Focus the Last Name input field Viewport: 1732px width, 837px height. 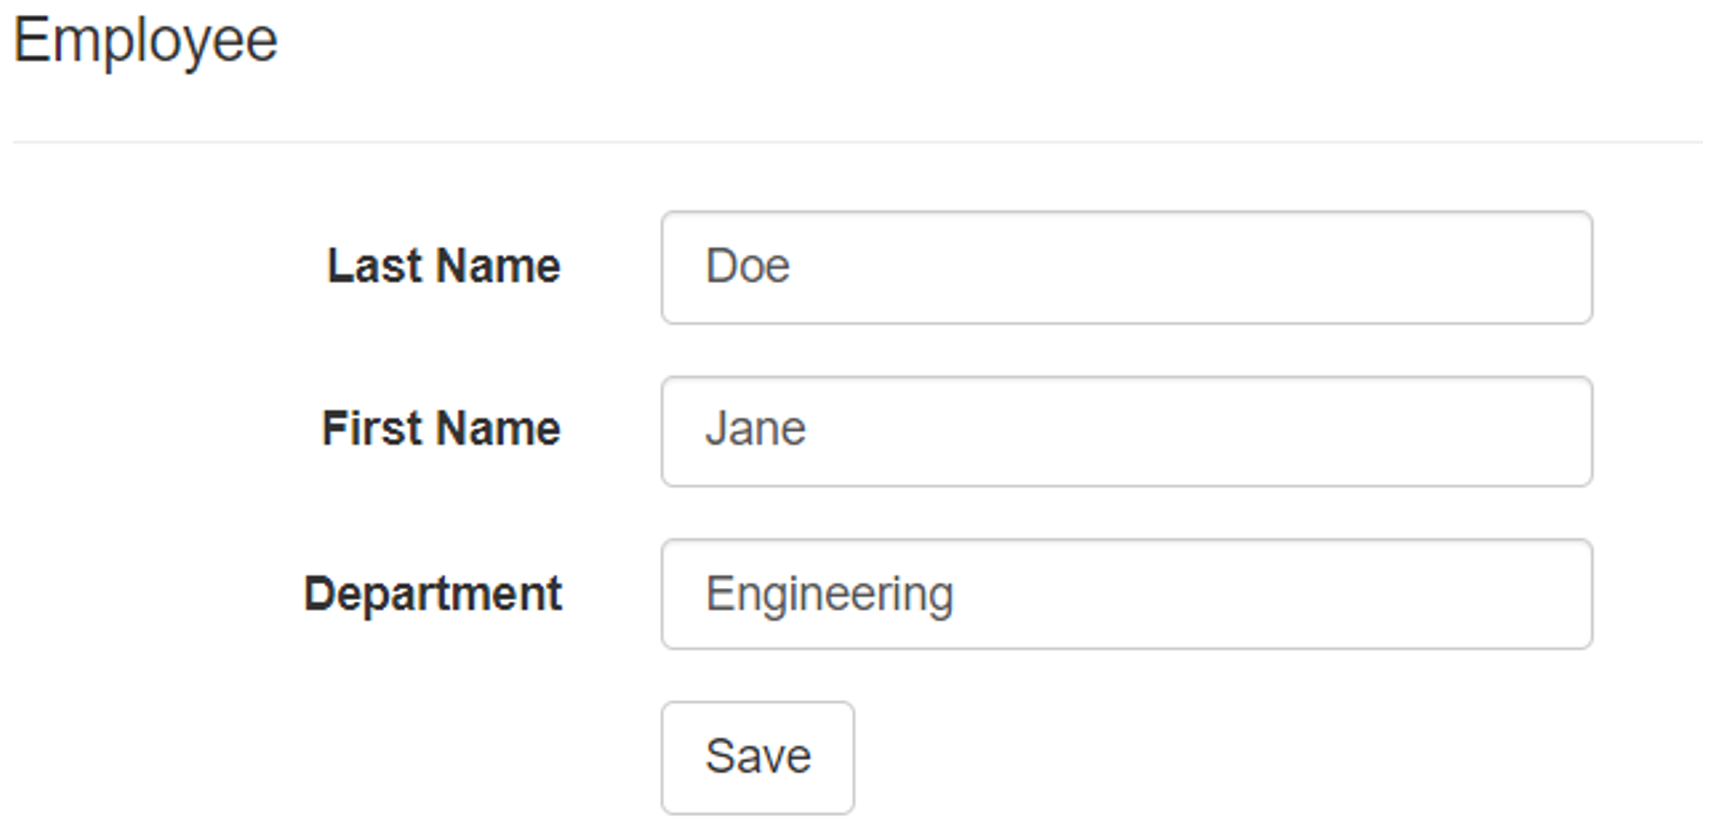coord(1126,267)
